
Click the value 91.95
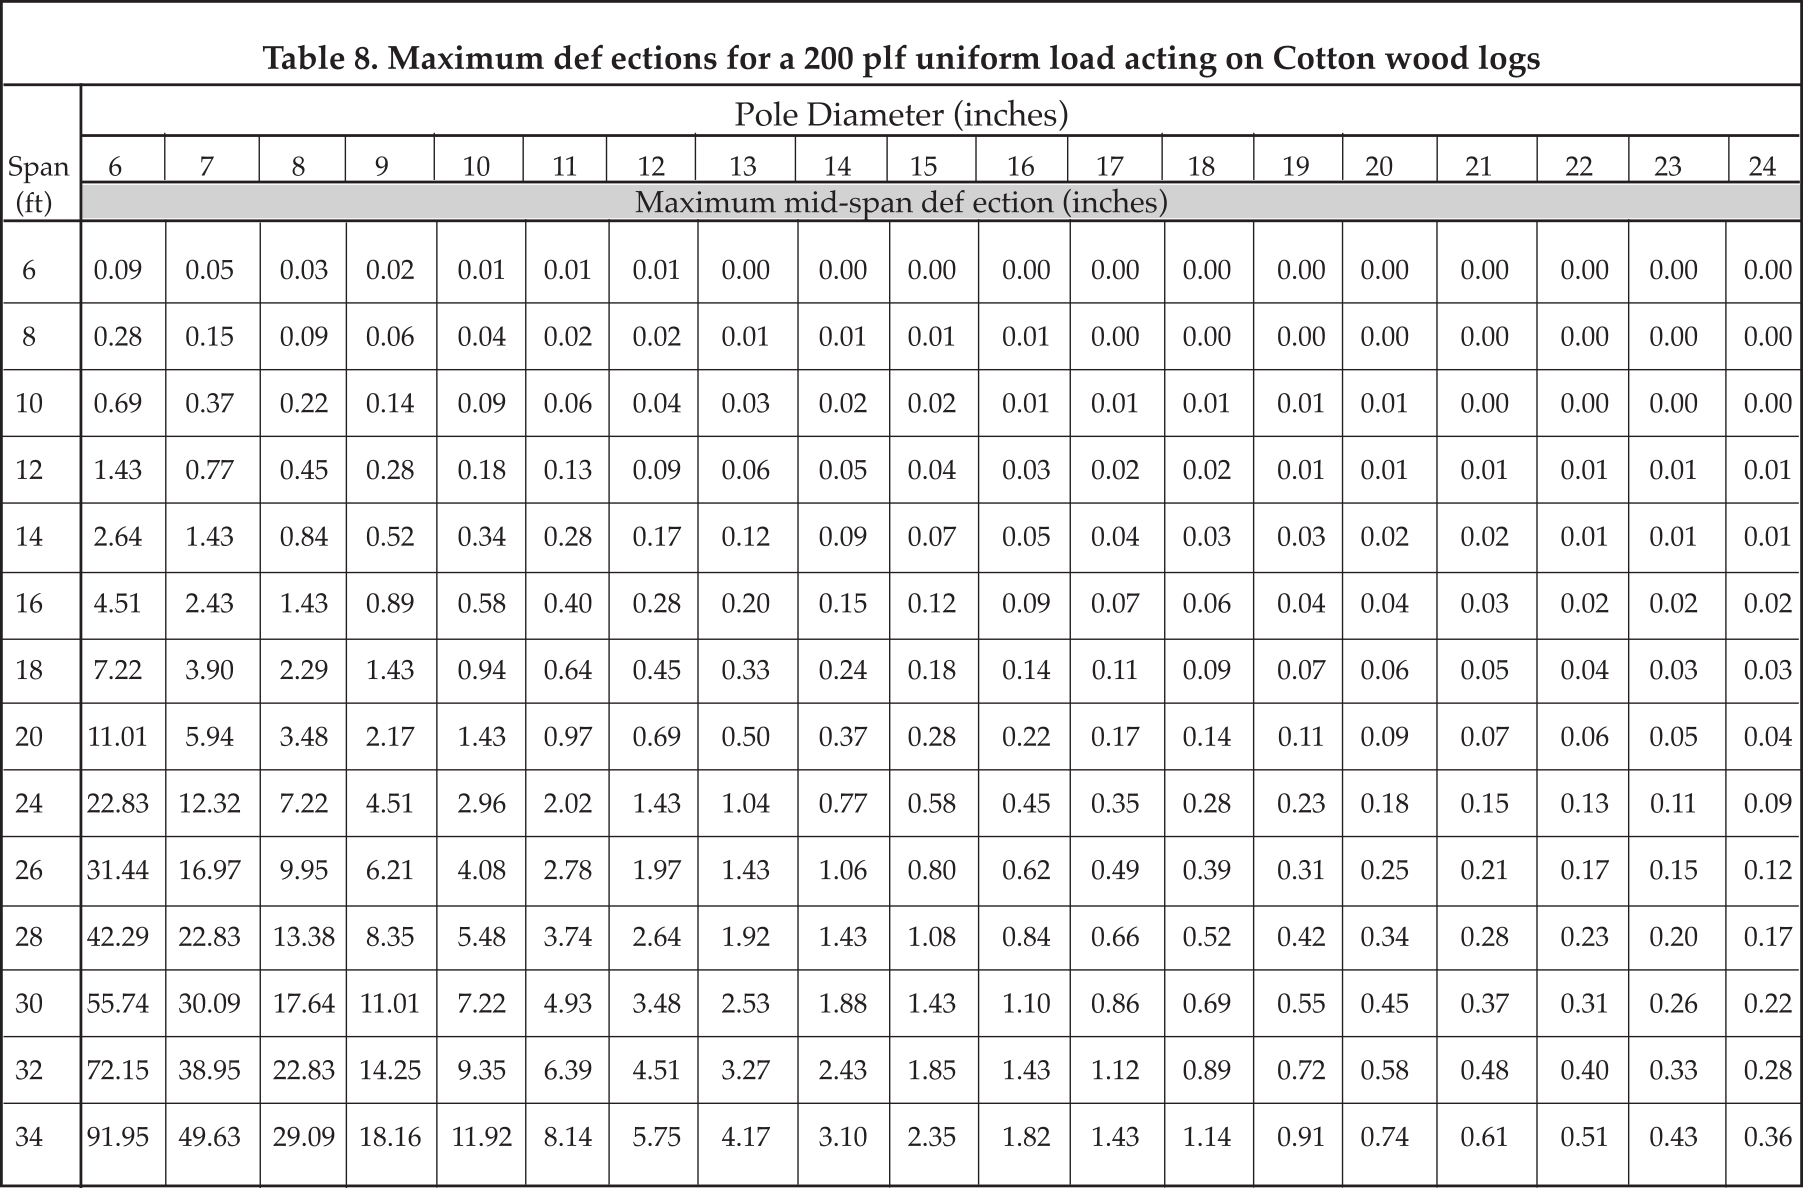pyautogui.click(x=118, y=1137)
